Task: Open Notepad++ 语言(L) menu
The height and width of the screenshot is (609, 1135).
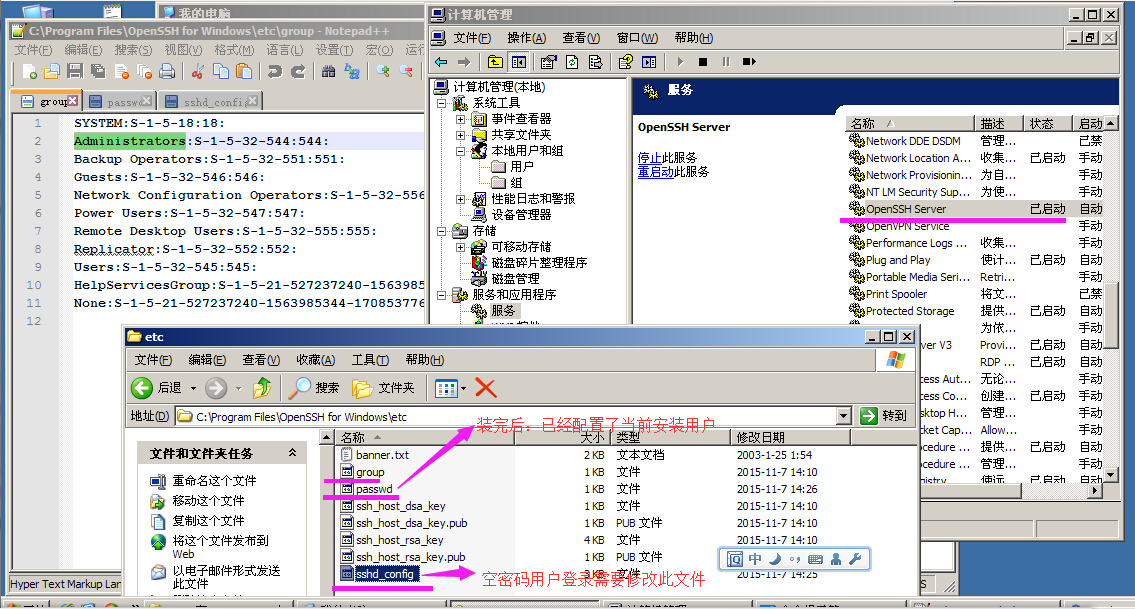Action: tap(284, 50)
